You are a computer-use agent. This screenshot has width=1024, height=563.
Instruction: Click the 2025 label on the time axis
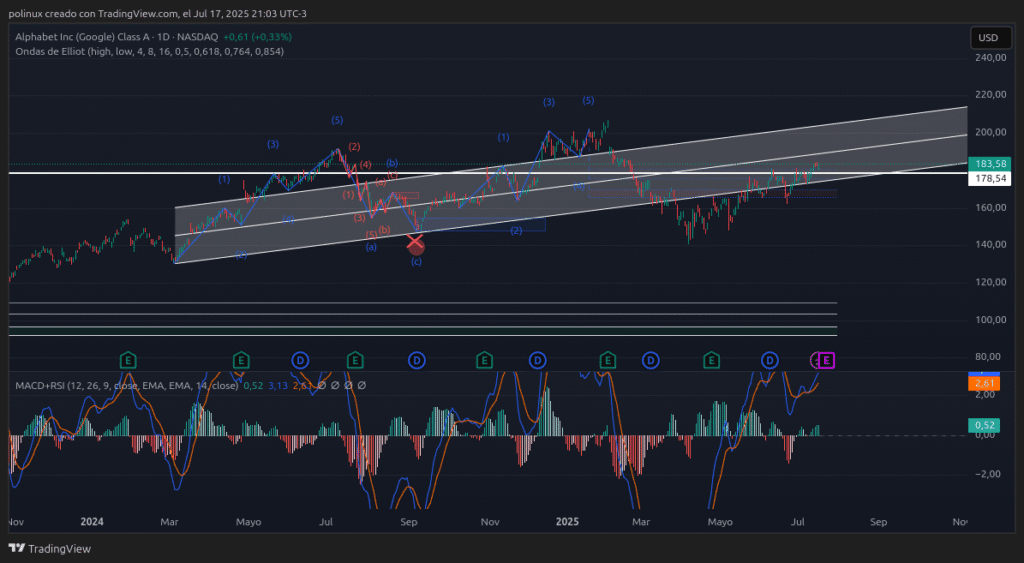567,522
